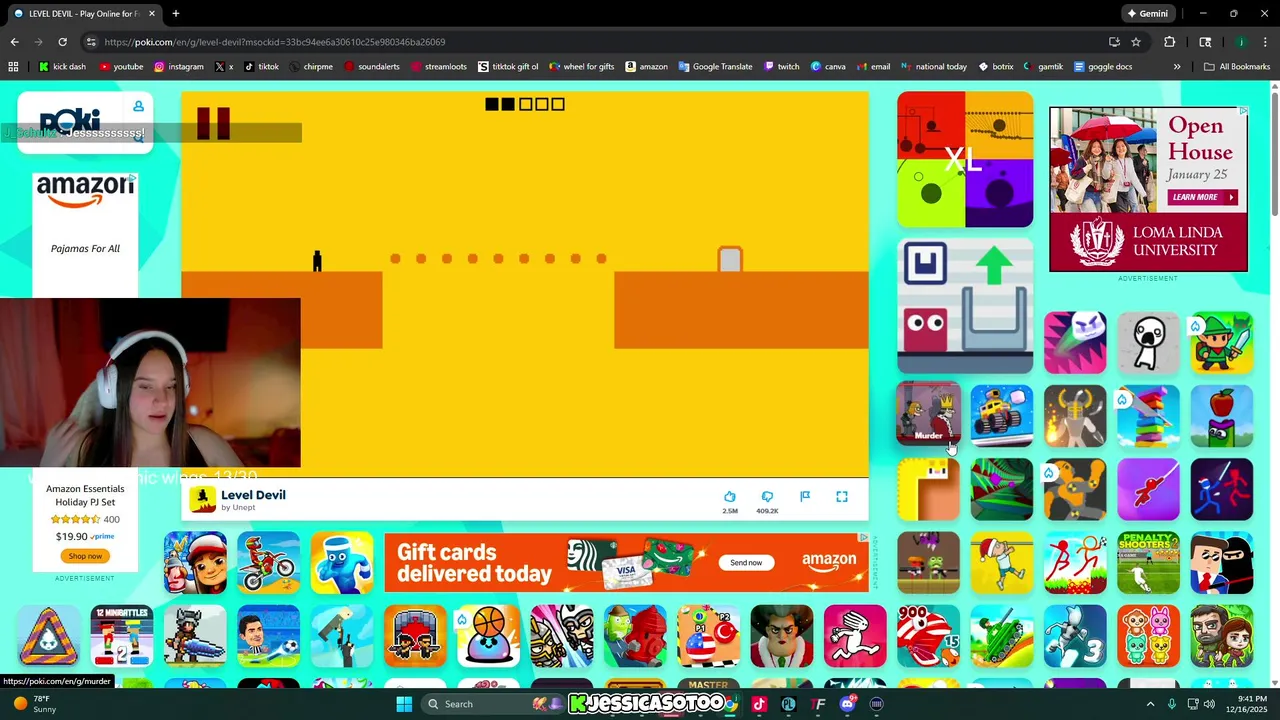Open a new browser tab

click(176, 14)
